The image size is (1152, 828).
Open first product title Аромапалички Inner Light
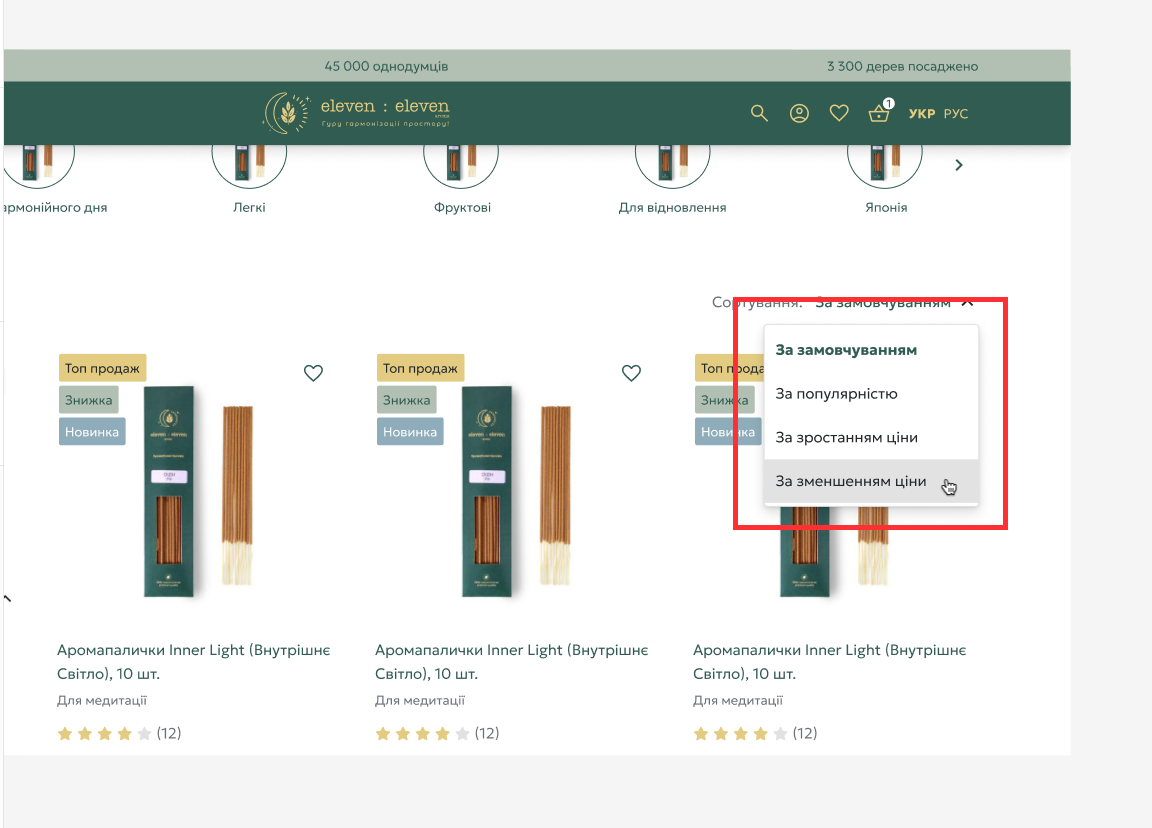point(194,662)
